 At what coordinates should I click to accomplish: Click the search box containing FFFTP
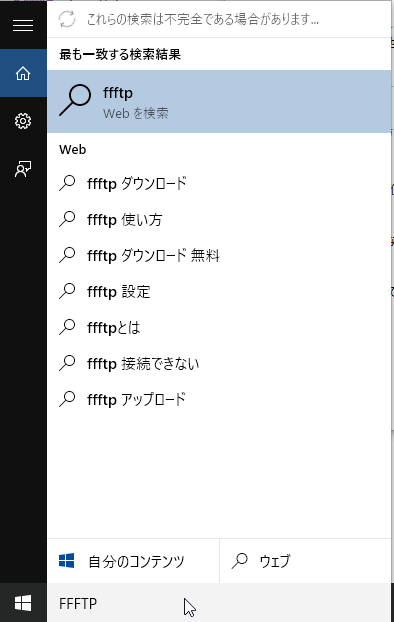point(219,603)
